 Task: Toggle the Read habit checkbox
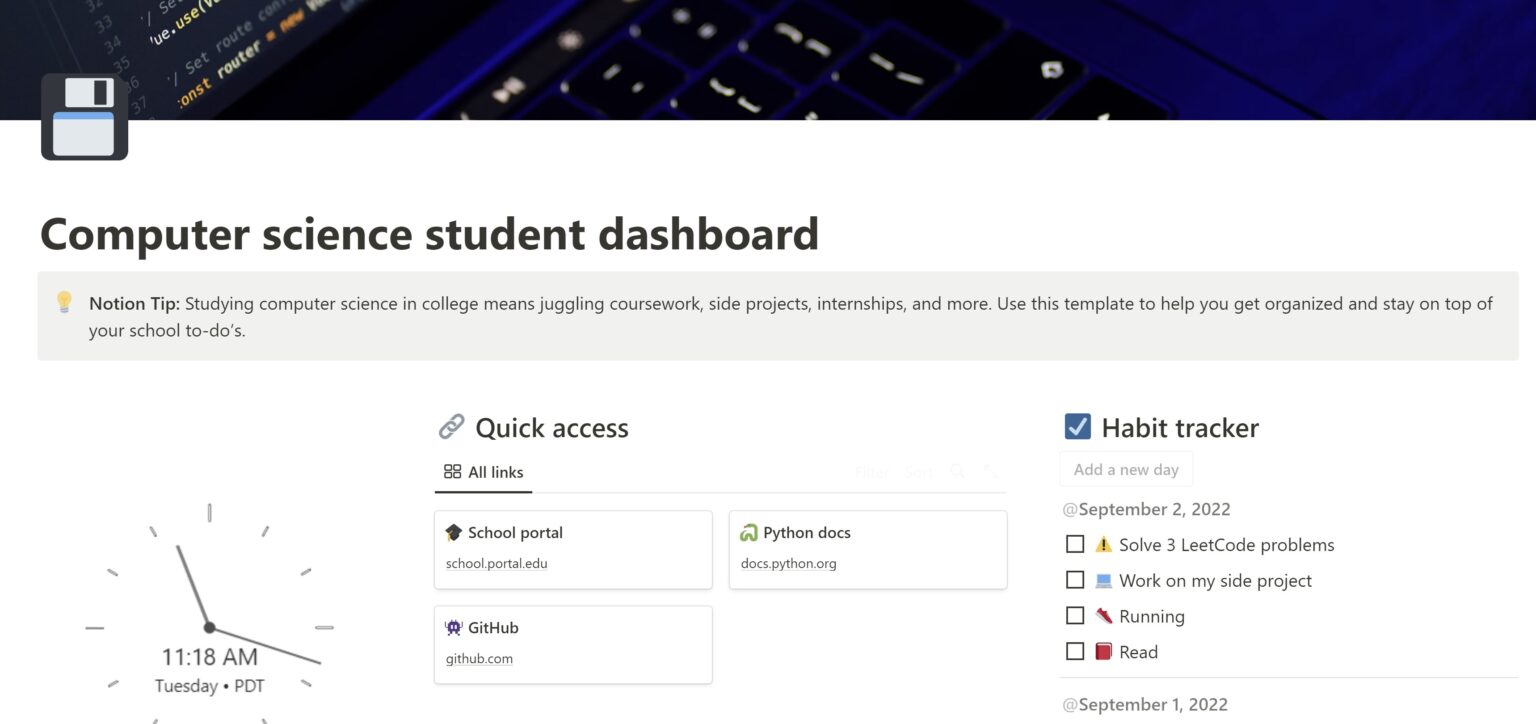click(1075, 651)
